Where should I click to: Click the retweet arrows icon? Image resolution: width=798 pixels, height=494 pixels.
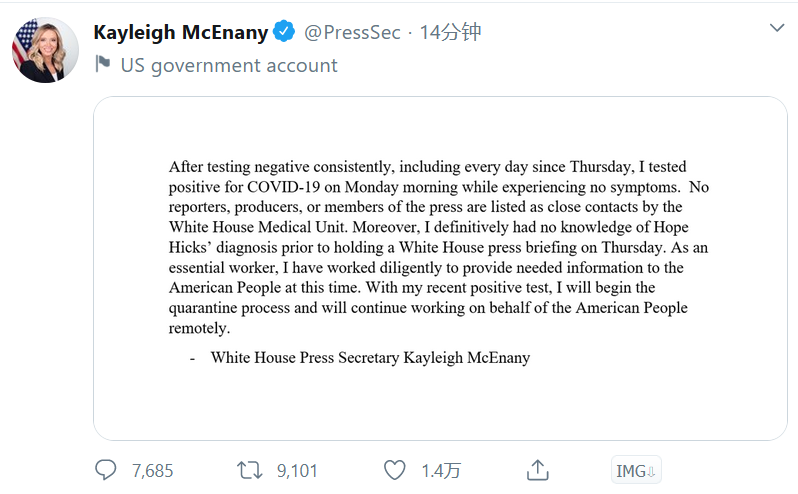248,470
